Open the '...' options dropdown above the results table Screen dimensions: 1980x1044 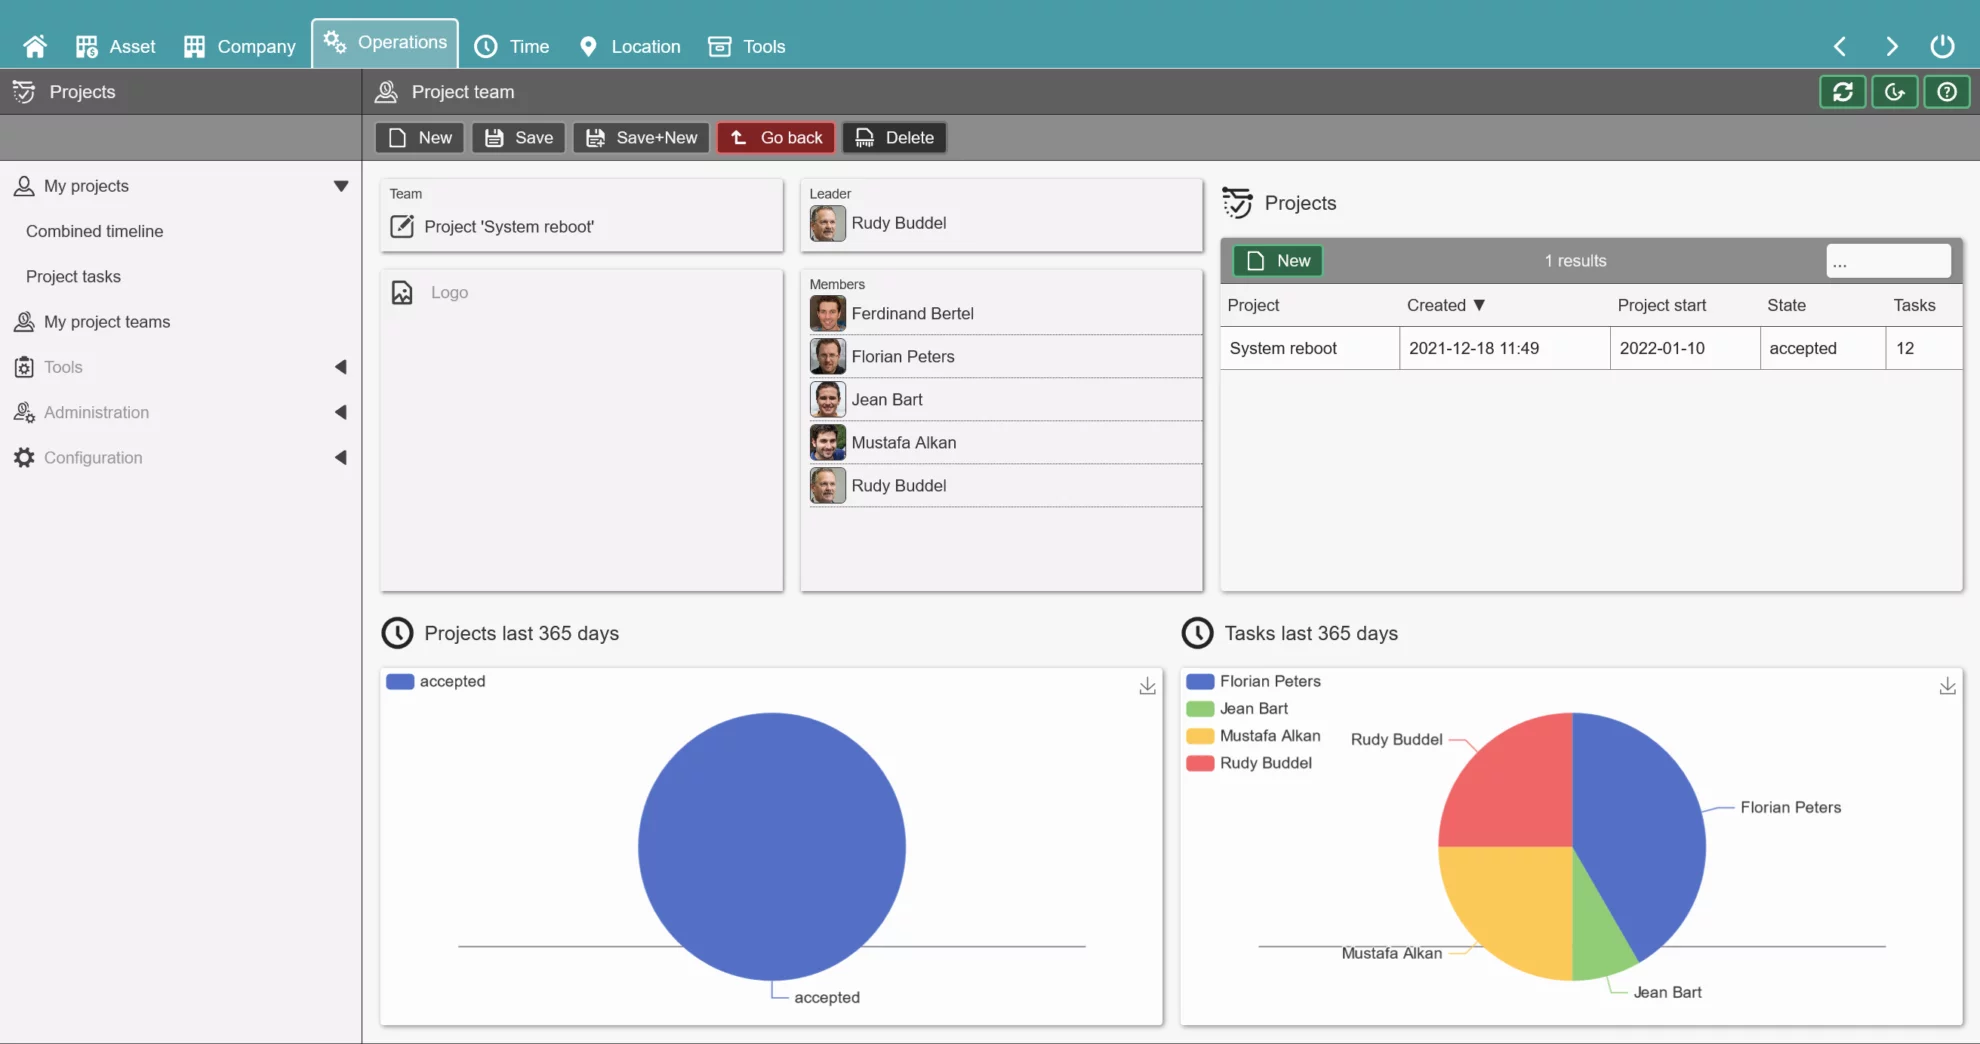[1888, 261]
